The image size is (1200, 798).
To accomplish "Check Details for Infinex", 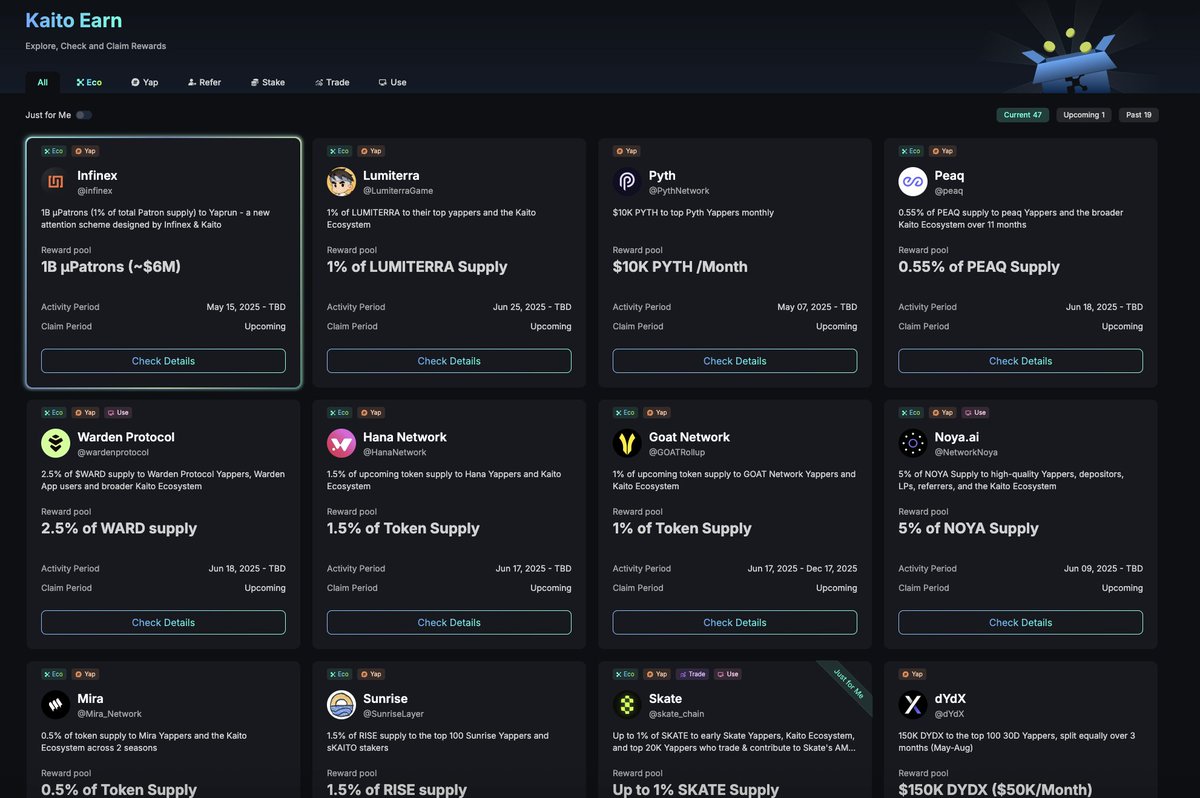I will [163, 361].
